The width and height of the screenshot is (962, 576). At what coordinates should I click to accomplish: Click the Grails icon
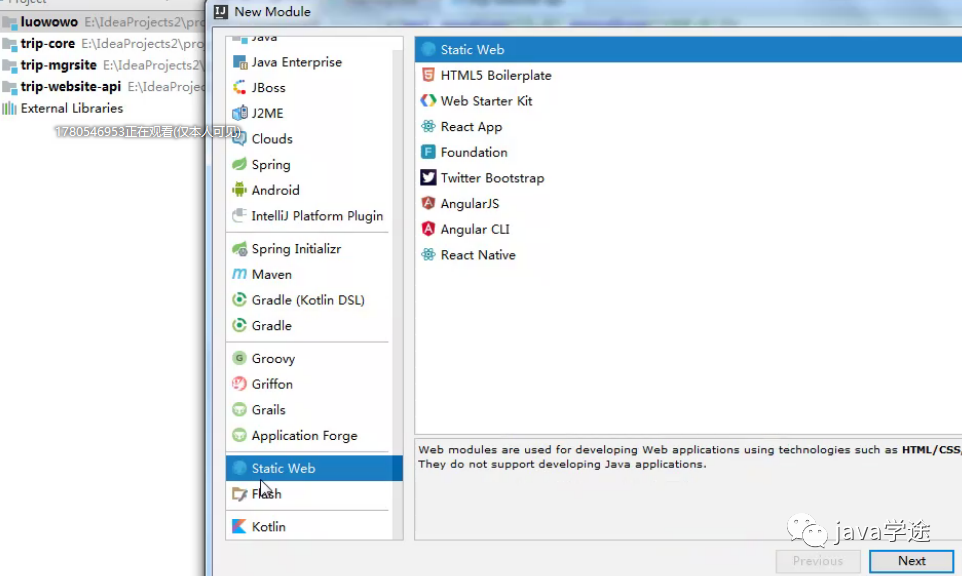[x=239, y=410]
